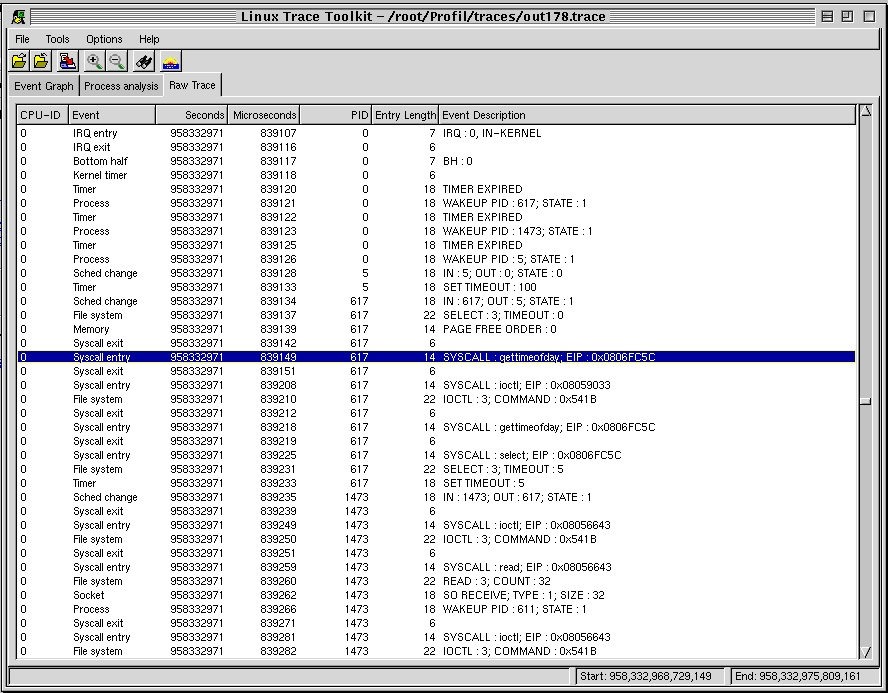
Task: Select 'WAKEUP PID : 1473; STATE : 1' row
Action: [436, 231]
